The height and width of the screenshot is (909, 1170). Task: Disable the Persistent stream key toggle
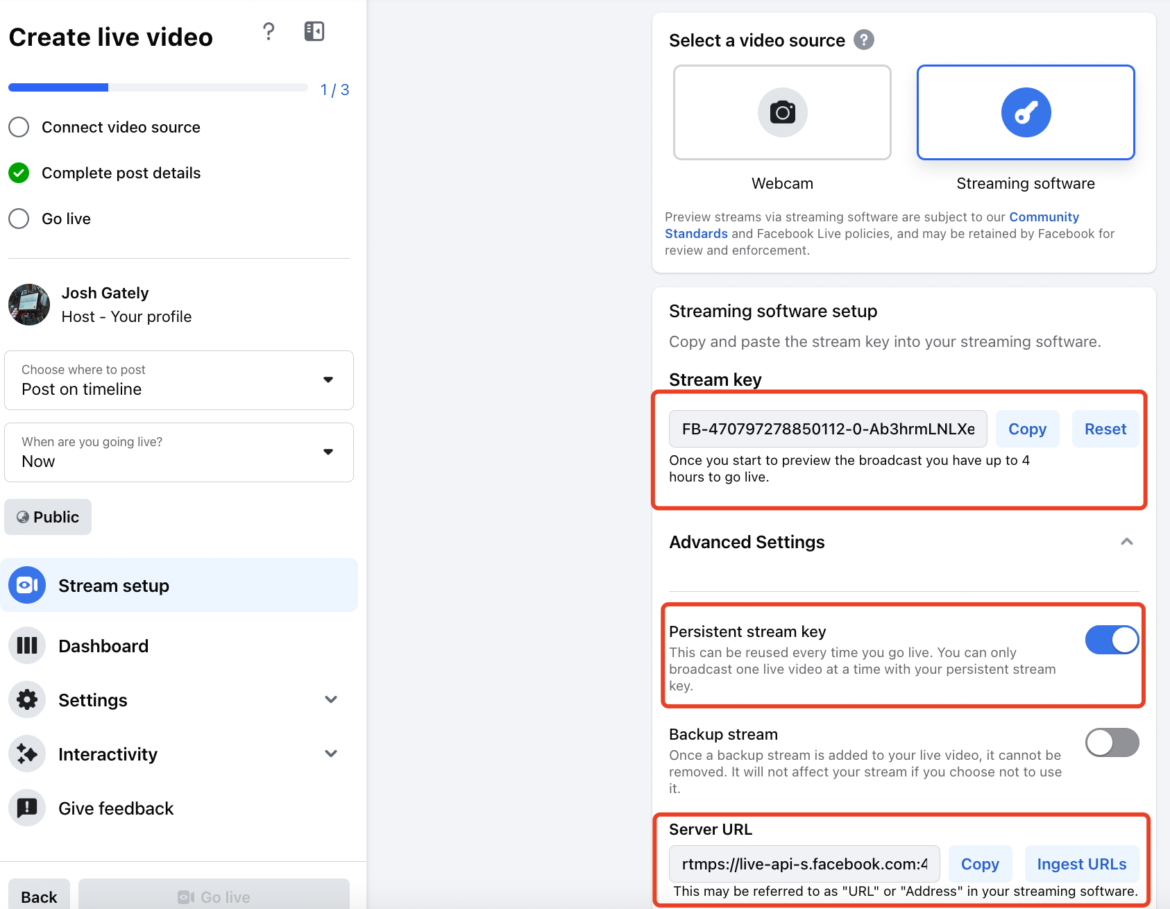tap(1112, 639)
